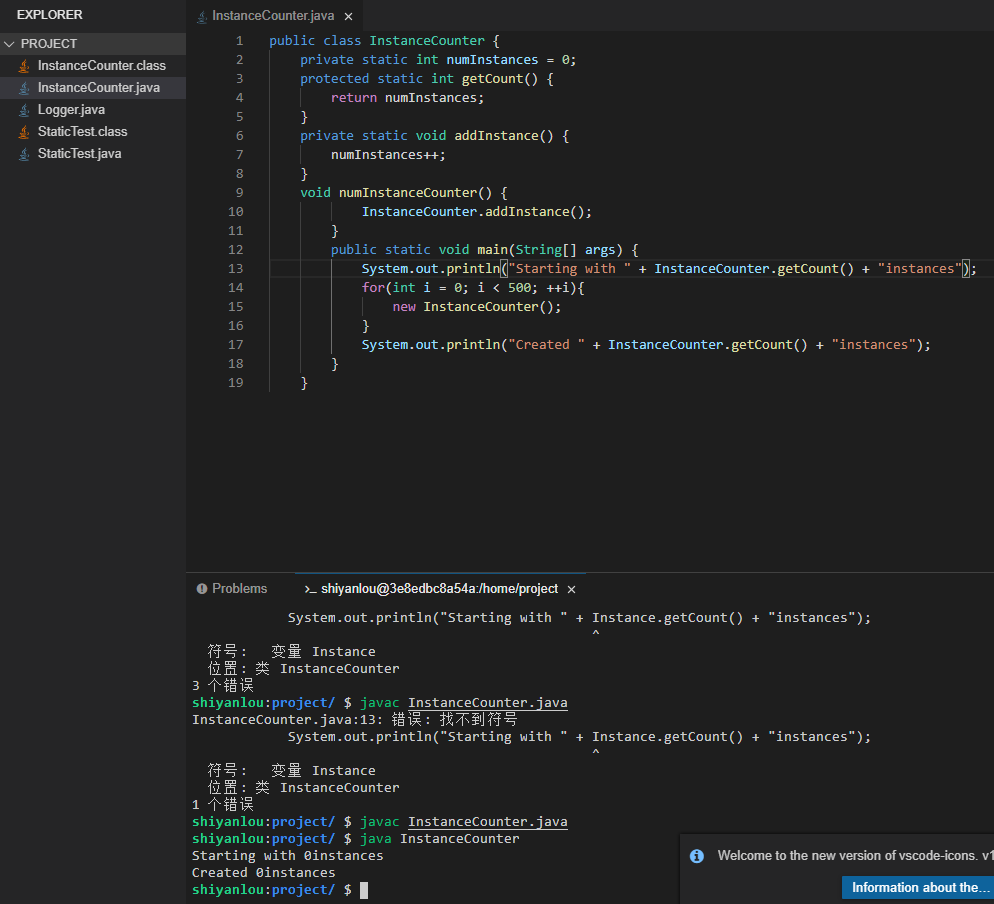Click the terminal prompt icon on terminal tab

point(310,590)
